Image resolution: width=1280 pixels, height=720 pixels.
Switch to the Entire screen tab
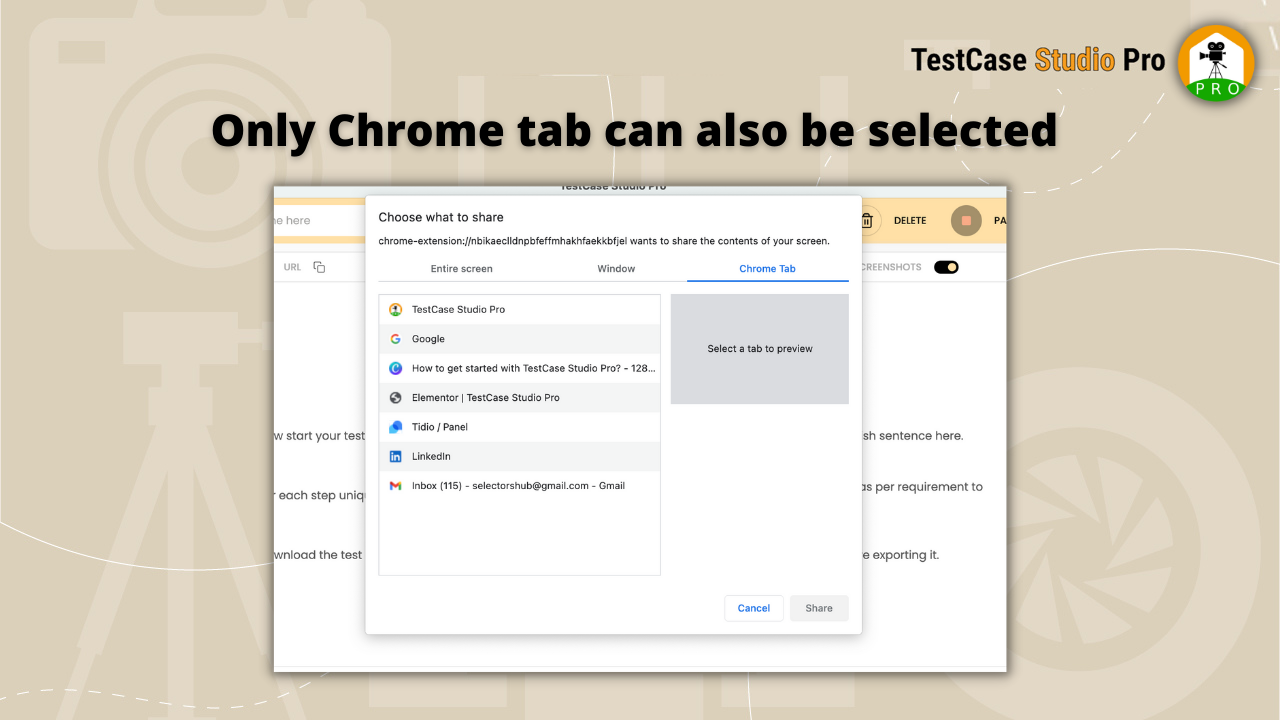tap(461, 268)
